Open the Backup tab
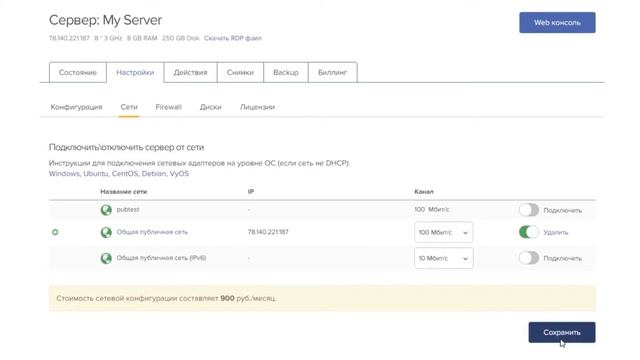 click(x=286, y=72)
